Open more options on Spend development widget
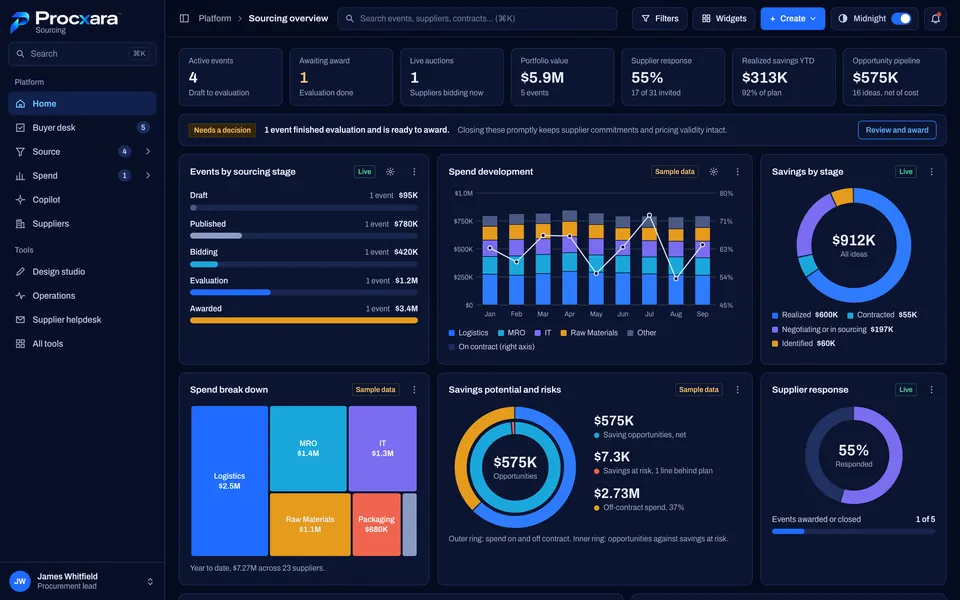 point(738,171)
